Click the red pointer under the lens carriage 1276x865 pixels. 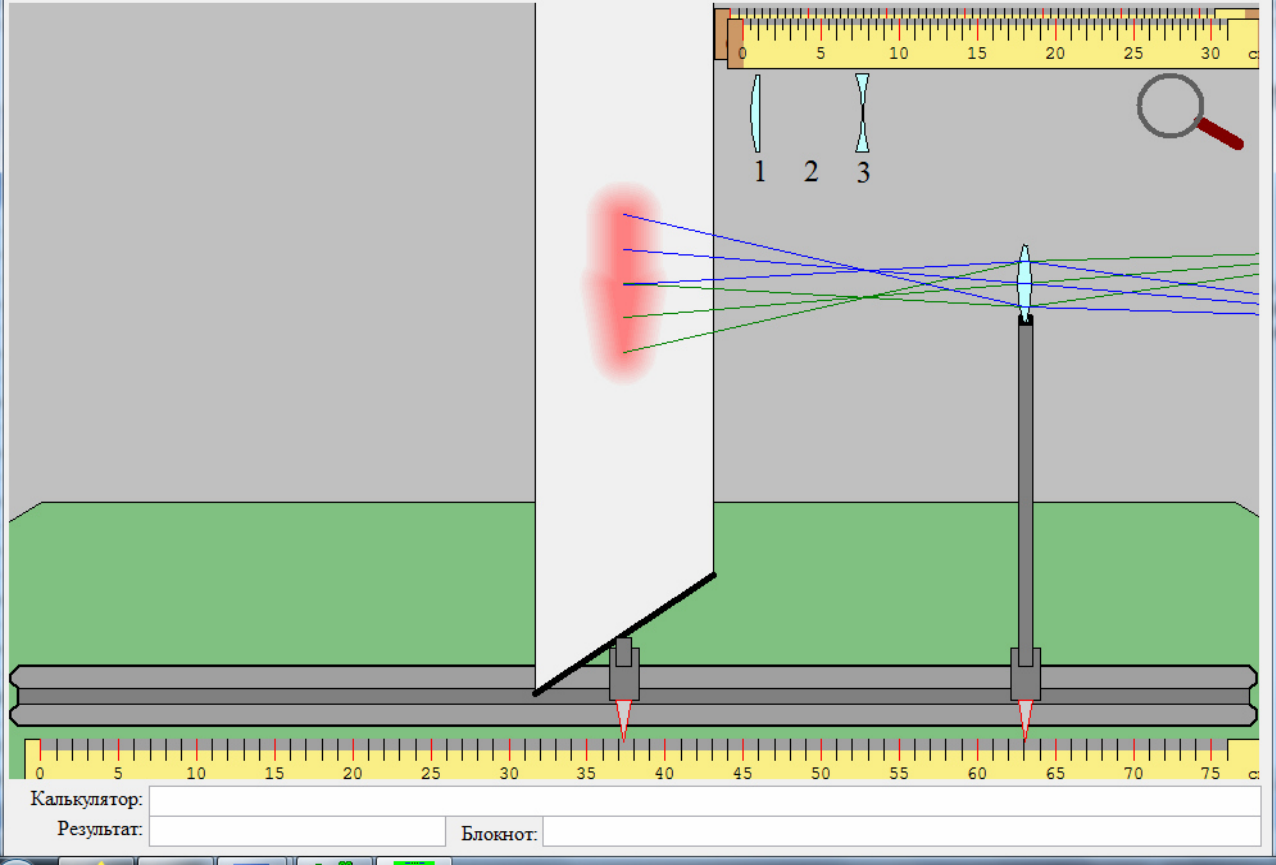pyautogui.click(x=1025, y=720)
